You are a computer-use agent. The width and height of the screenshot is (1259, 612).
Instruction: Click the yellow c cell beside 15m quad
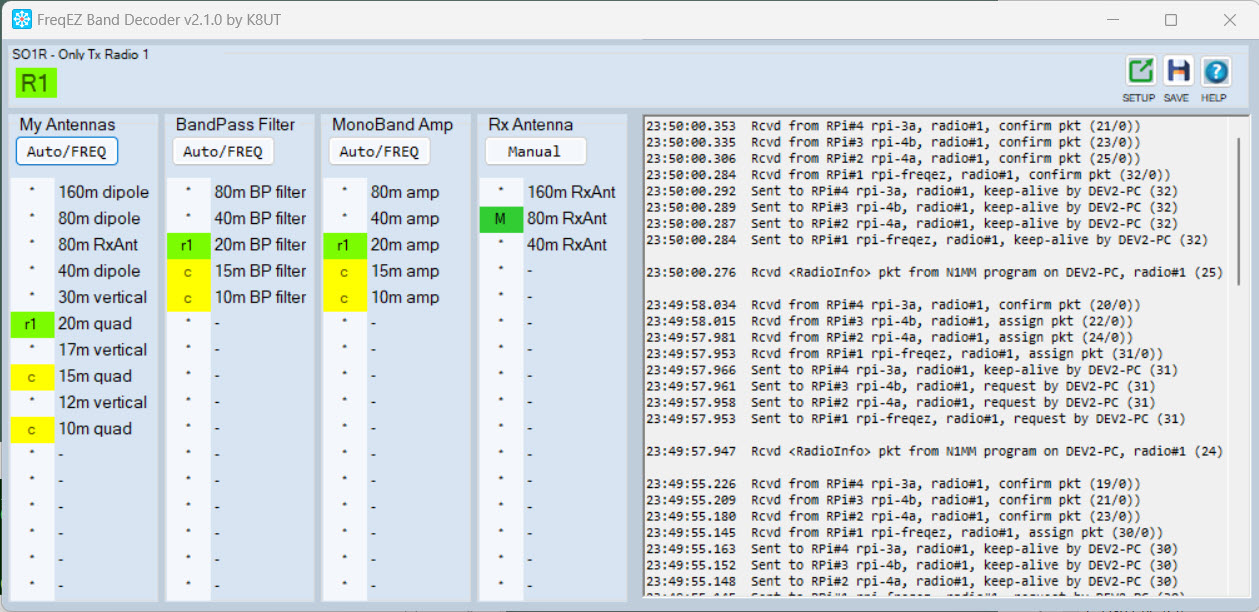(x=31, y=376)
